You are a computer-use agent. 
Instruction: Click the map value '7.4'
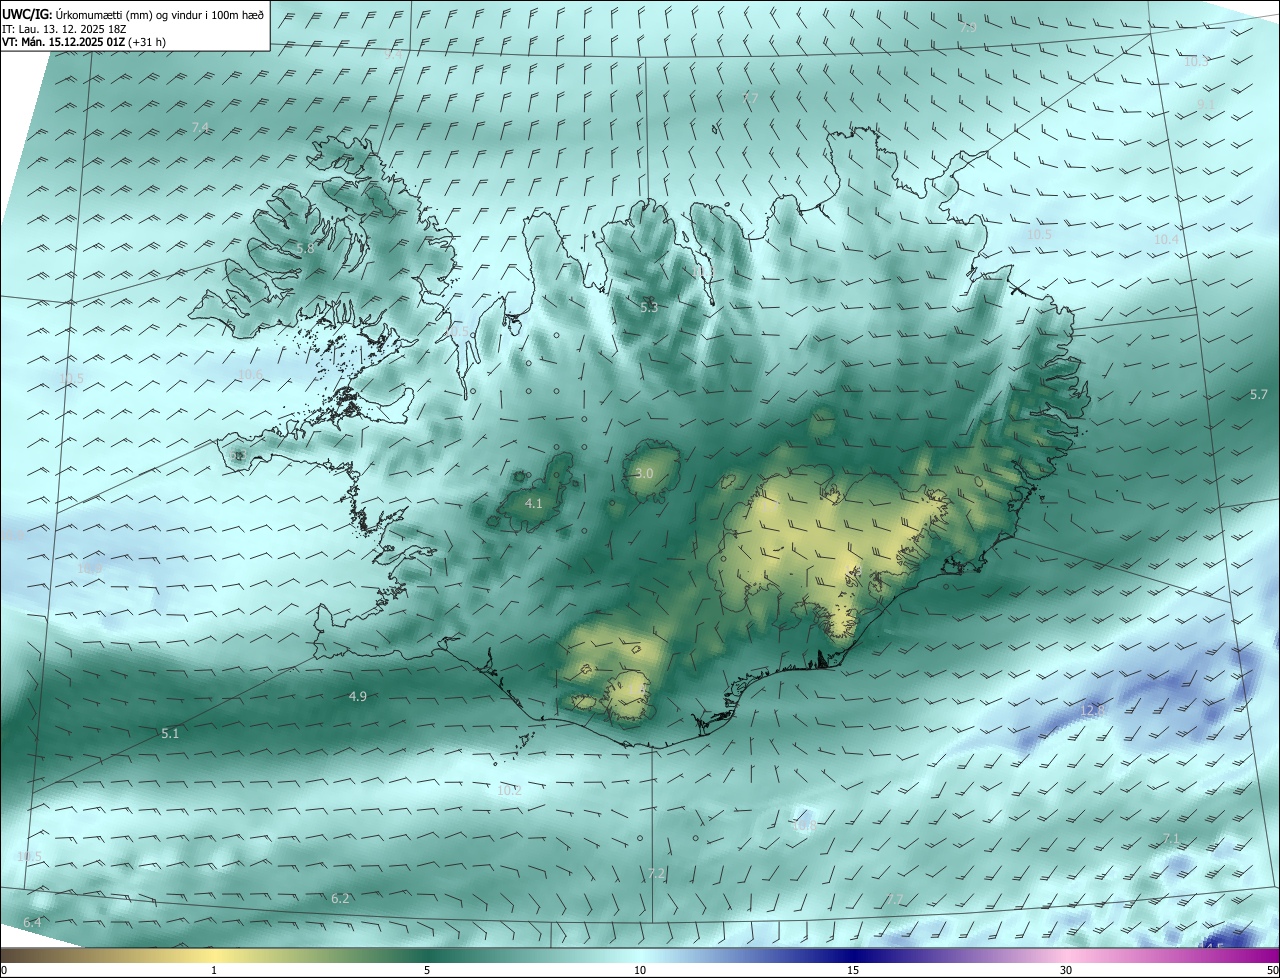tap(200, 128)
